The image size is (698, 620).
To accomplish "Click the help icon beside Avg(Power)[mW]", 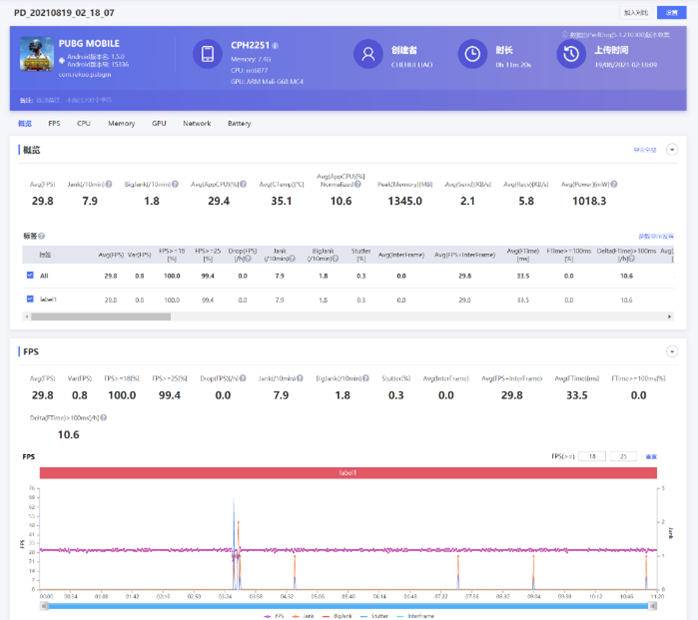I will (x=613, y=185).
